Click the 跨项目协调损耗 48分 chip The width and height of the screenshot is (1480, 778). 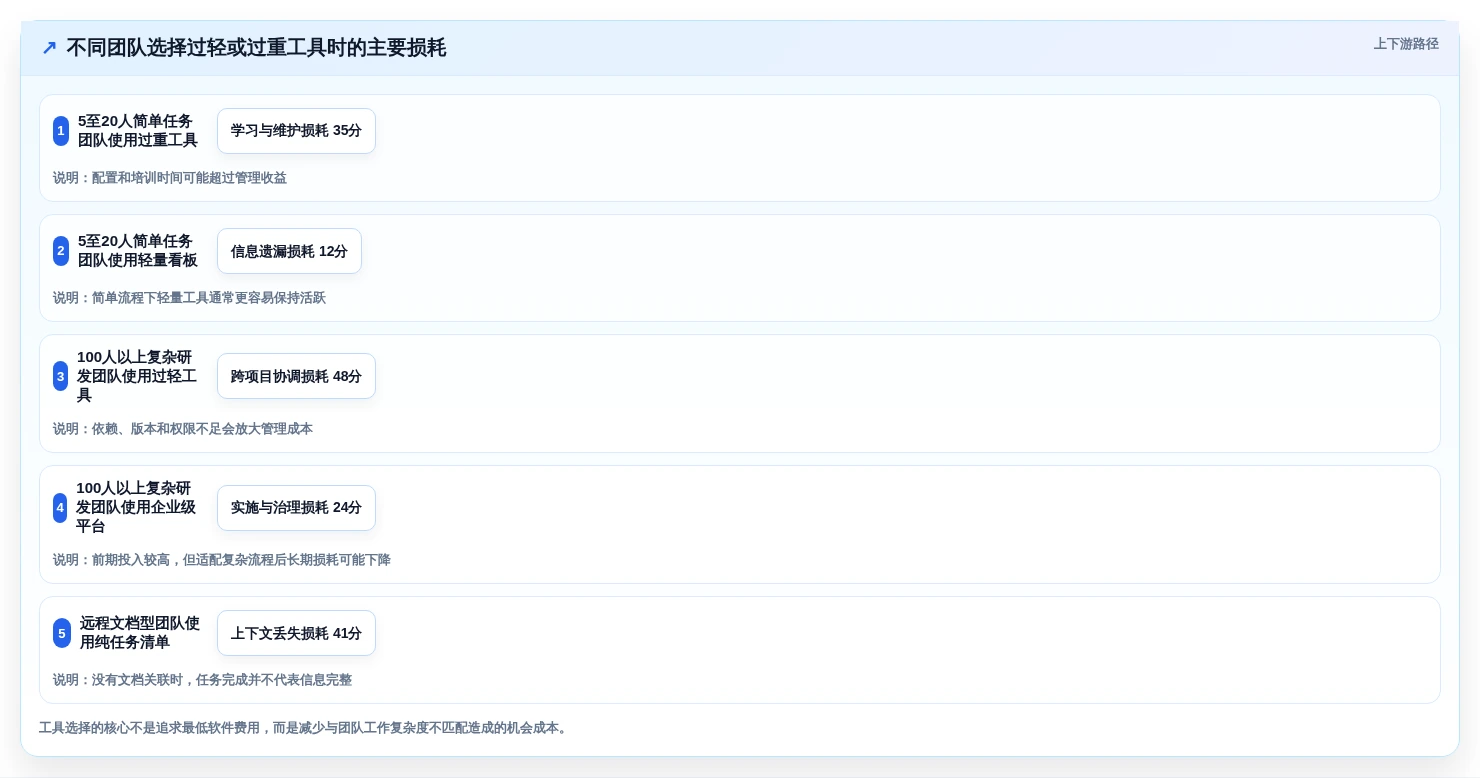click(296, 376)
